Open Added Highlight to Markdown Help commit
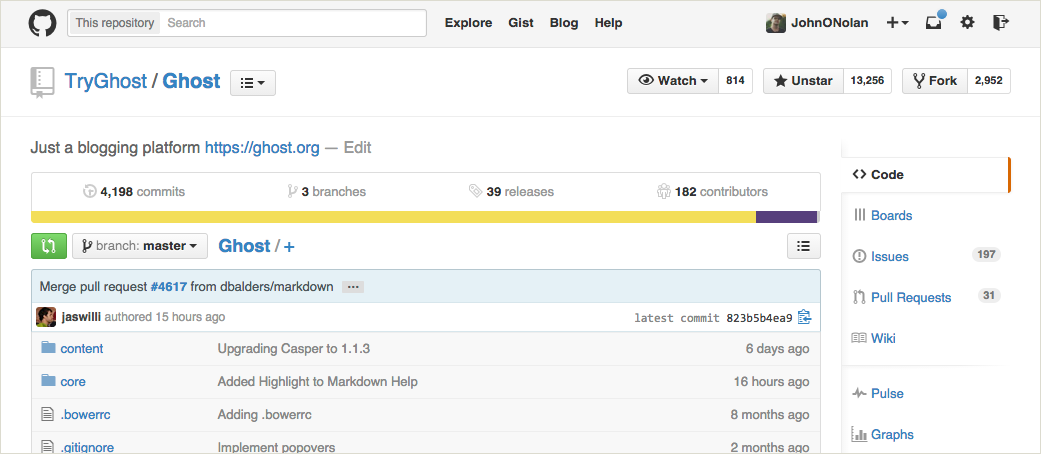The height and width of the screenshot is (454, 1041). click(317, 382)
